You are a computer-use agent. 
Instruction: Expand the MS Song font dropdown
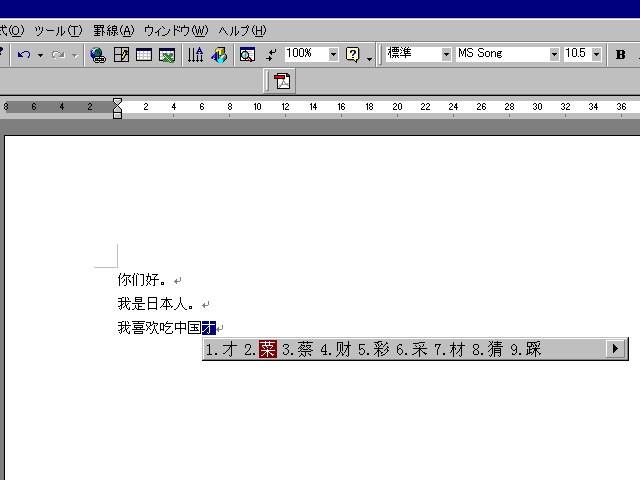tap(554, 54)
